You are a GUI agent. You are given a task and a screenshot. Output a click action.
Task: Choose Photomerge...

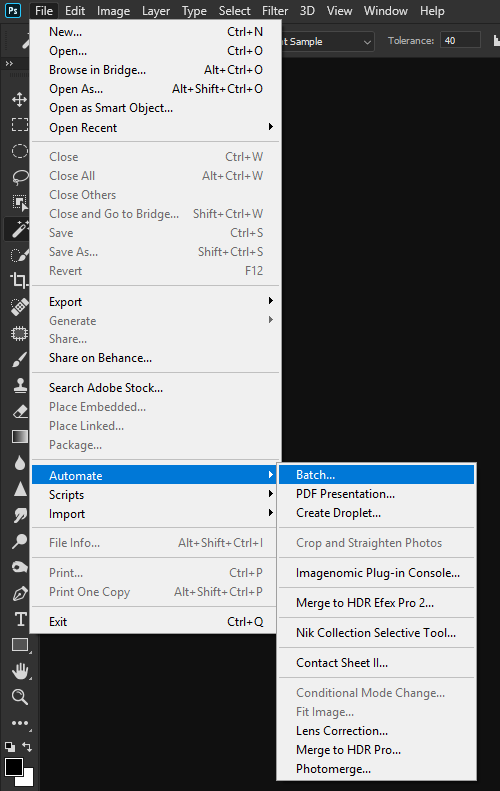point(376,769)
